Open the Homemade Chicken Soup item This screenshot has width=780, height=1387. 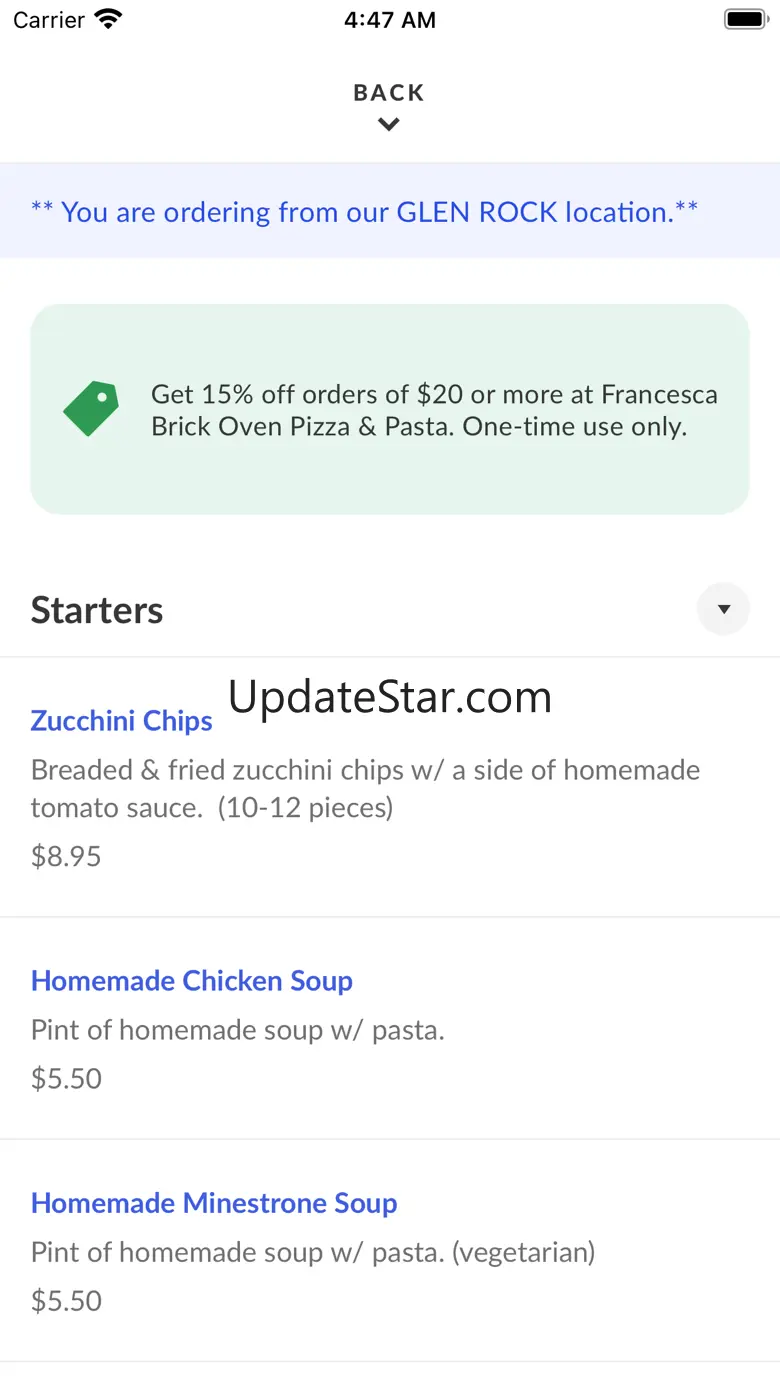point(192,981)
